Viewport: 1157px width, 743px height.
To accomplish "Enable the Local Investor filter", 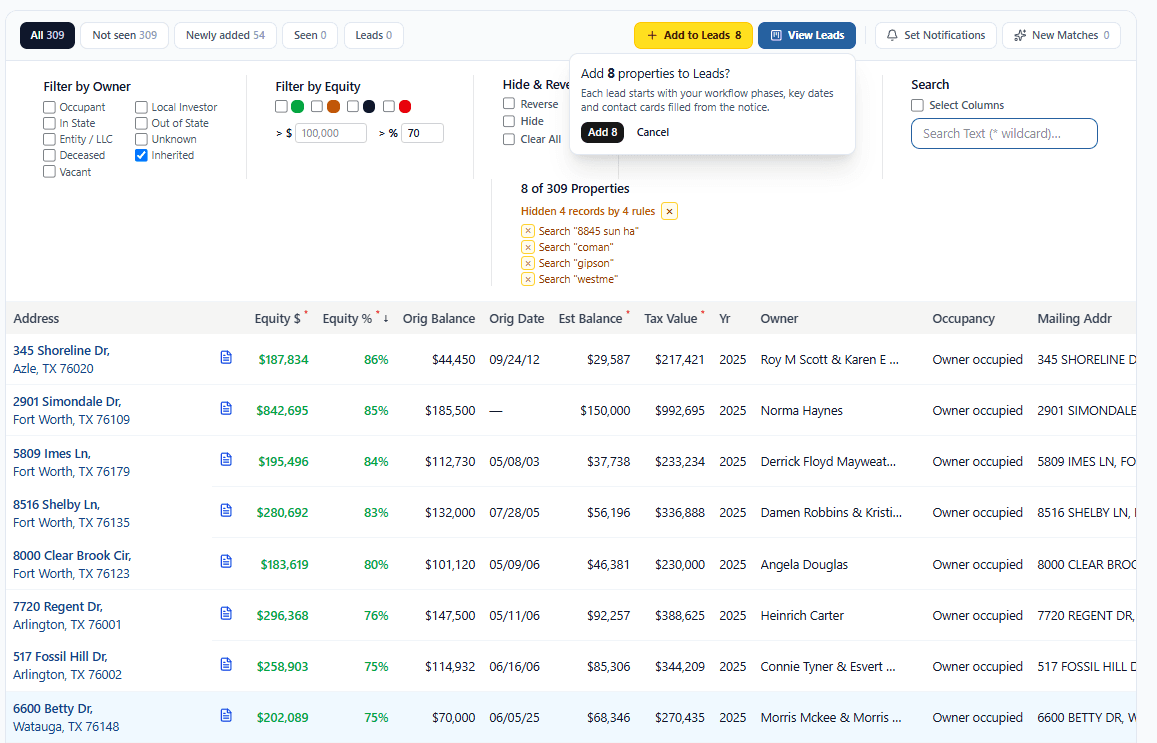I will coord(141,107).
